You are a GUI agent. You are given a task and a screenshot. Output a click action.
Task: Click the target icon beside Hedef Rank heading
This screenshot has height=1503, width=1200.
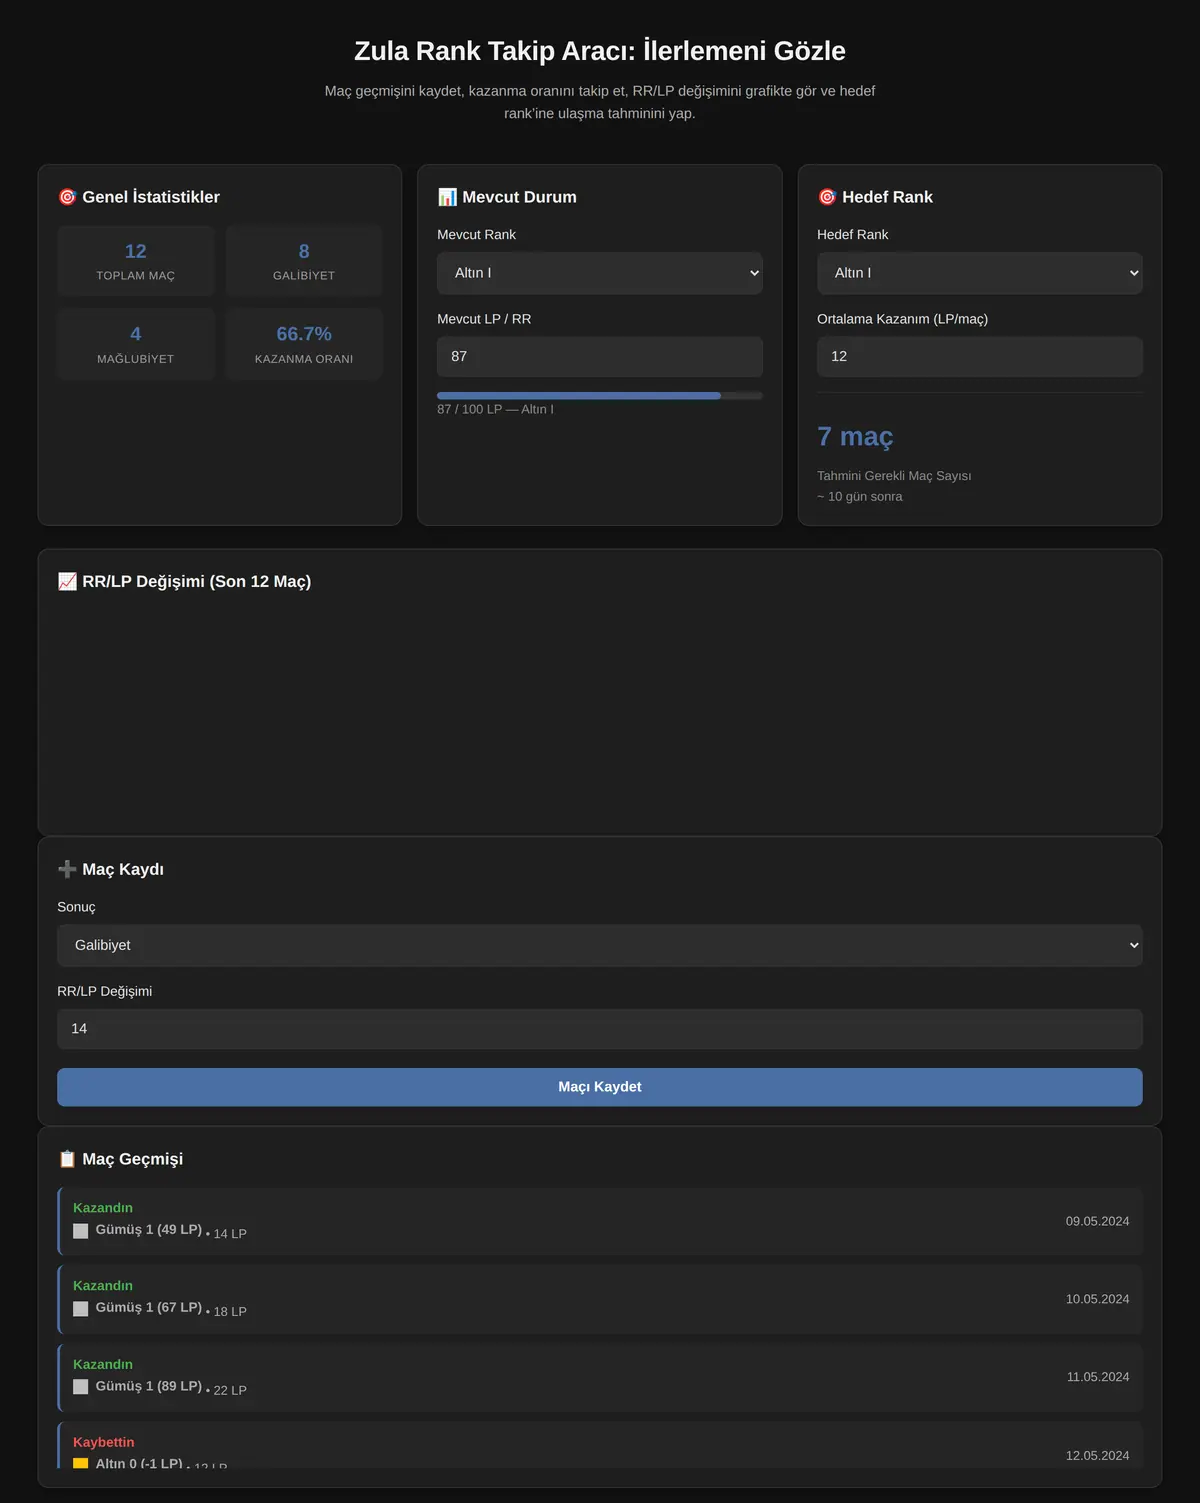[827, 197]
